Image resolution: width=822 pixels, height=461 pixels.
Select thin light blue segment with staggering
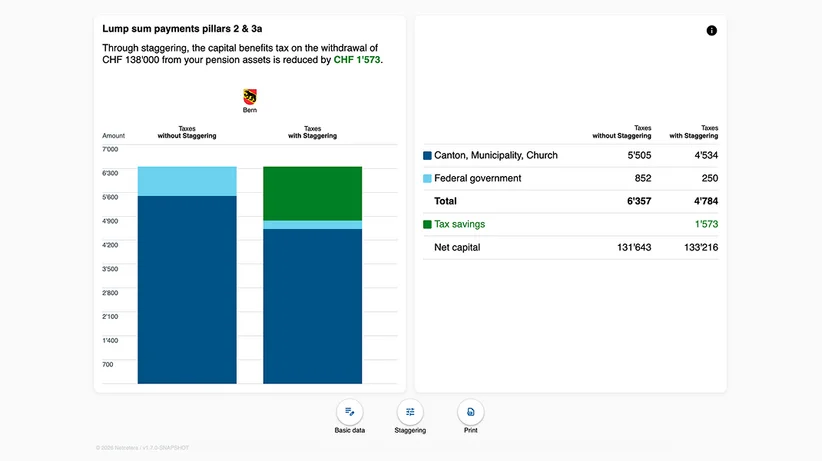click(312, 225)
